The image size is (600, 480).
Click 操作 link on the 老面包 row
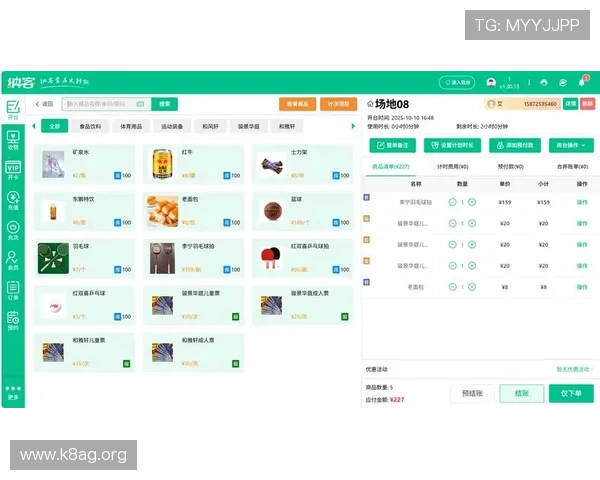pyautogui.click(x=582, y=287)
